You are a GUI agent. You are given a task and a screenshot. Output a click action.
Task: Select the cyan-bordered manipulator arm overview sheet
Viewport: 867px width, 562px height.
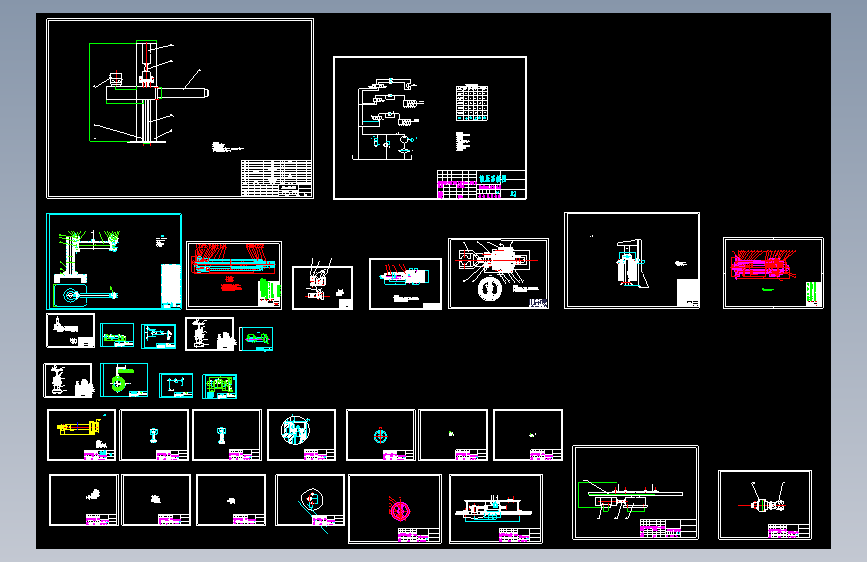click(x=114, y=261)
